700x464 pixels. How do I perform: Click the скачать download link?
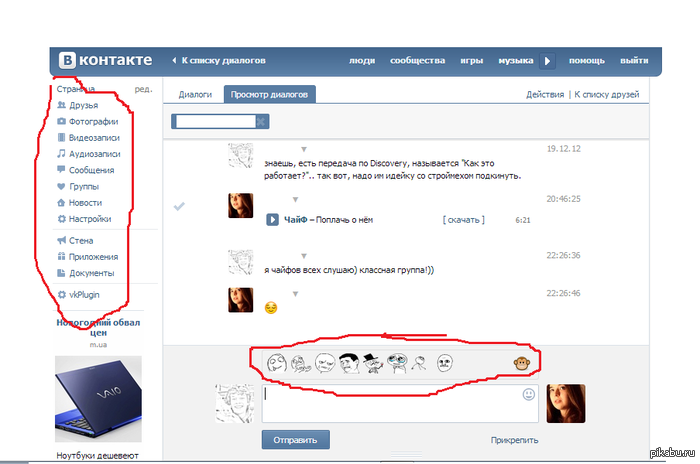coord(463,219)
